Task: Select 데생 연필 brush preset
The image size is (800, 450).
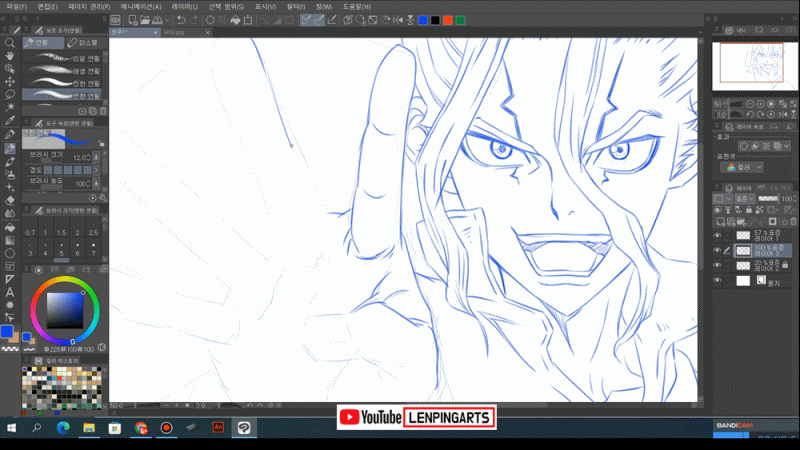Action: point(62,70)
